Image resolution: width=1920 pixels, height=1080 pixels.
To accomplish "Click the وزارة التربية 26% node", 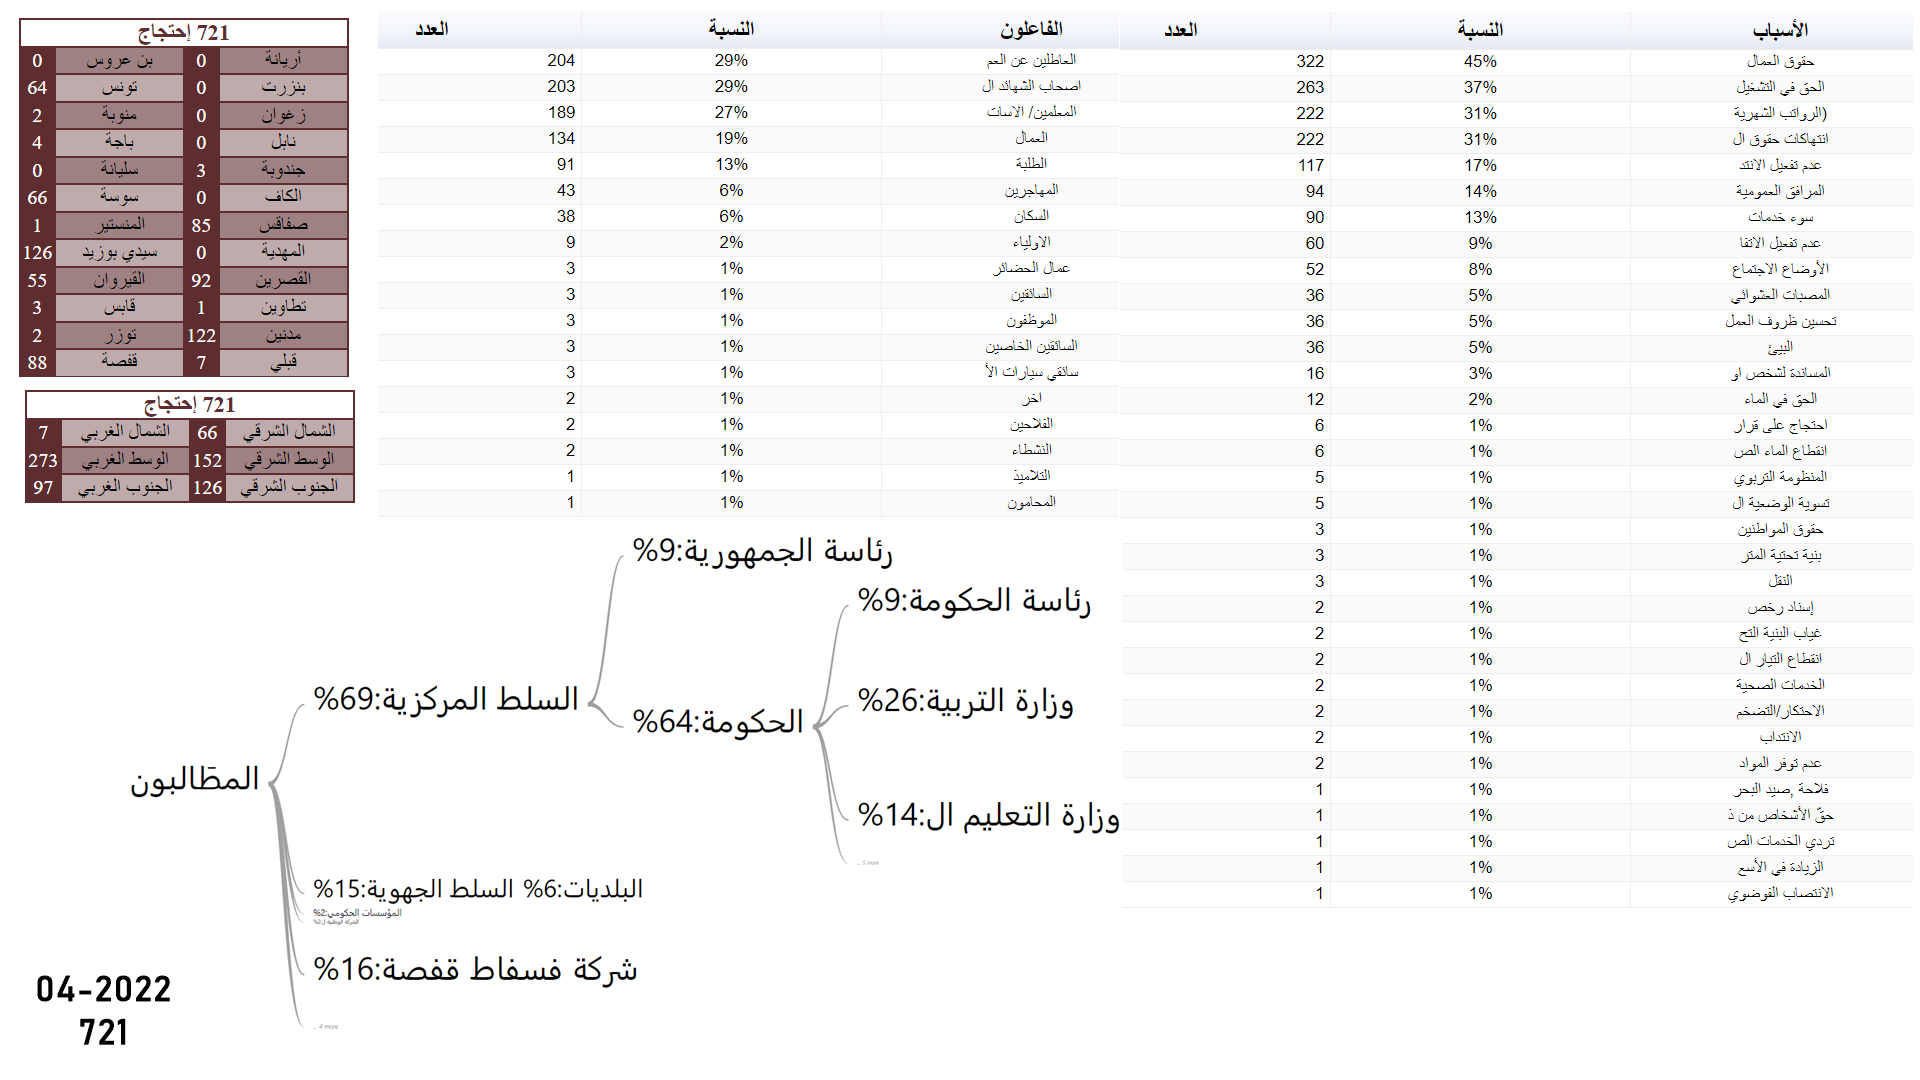I will (x=966, y=701).
